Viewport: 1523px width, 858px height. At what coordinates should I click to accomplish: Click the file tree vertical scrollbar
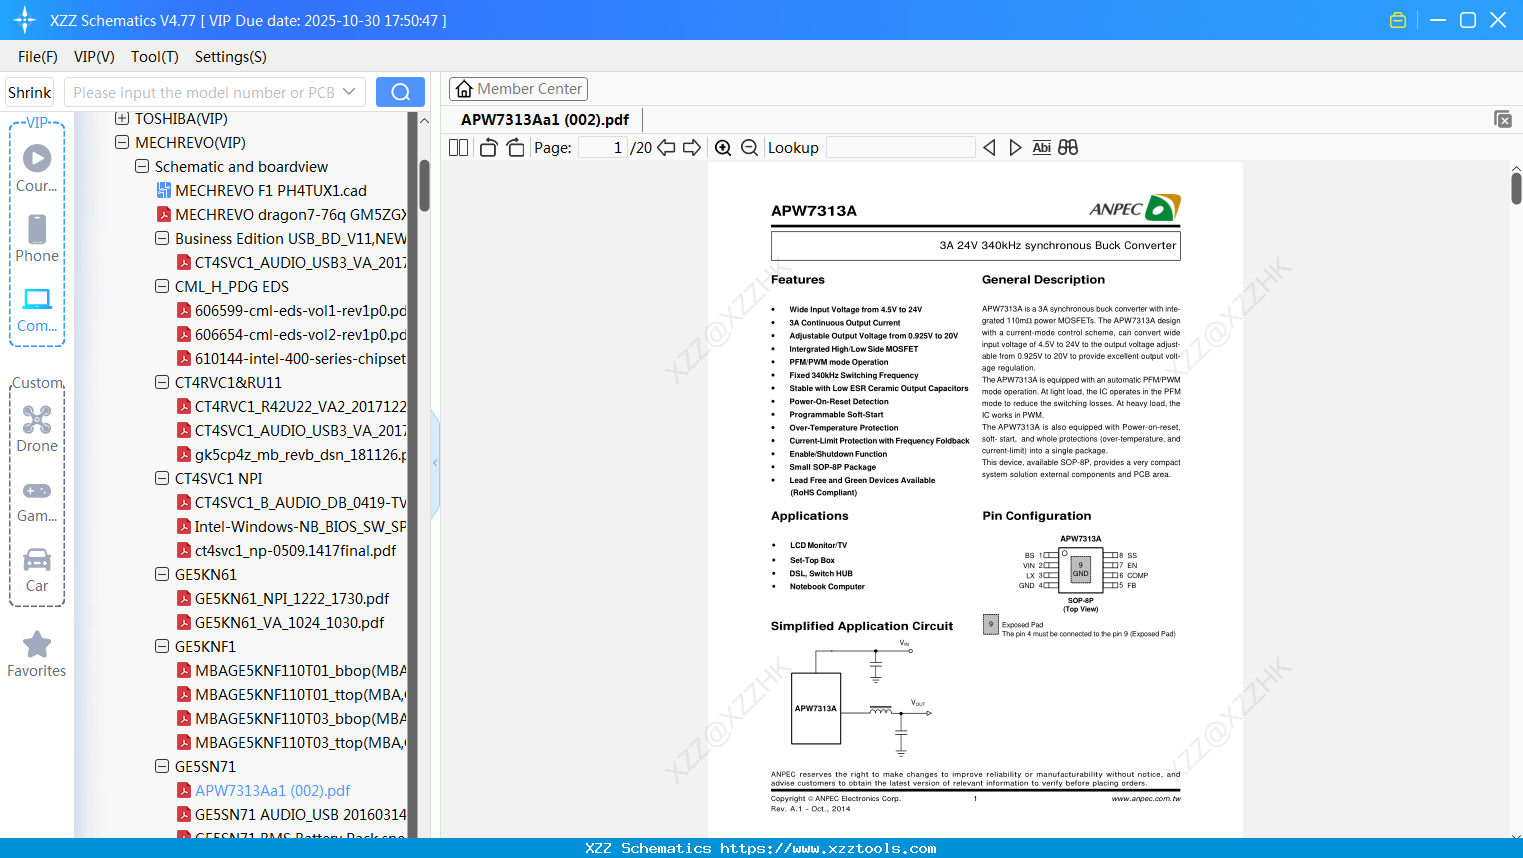coord(424,186)
